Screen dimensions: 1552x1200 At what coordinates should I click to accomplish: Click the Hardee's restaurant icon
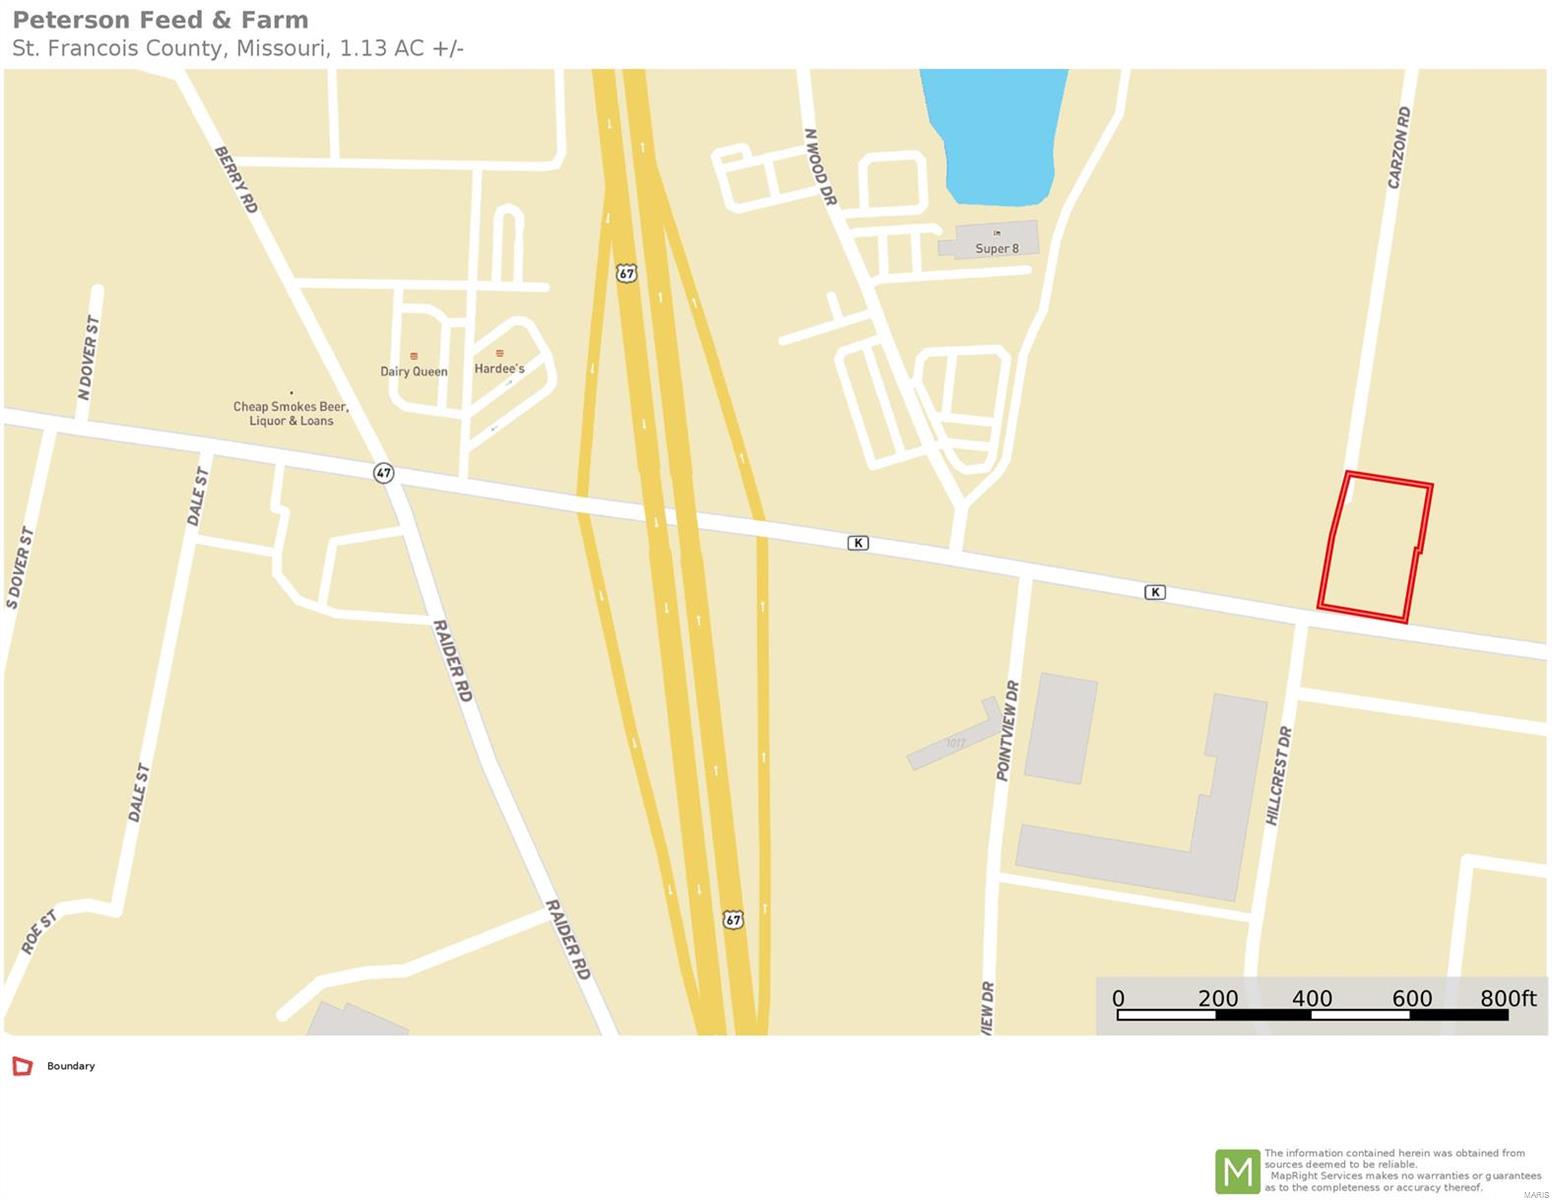[499, 353]
